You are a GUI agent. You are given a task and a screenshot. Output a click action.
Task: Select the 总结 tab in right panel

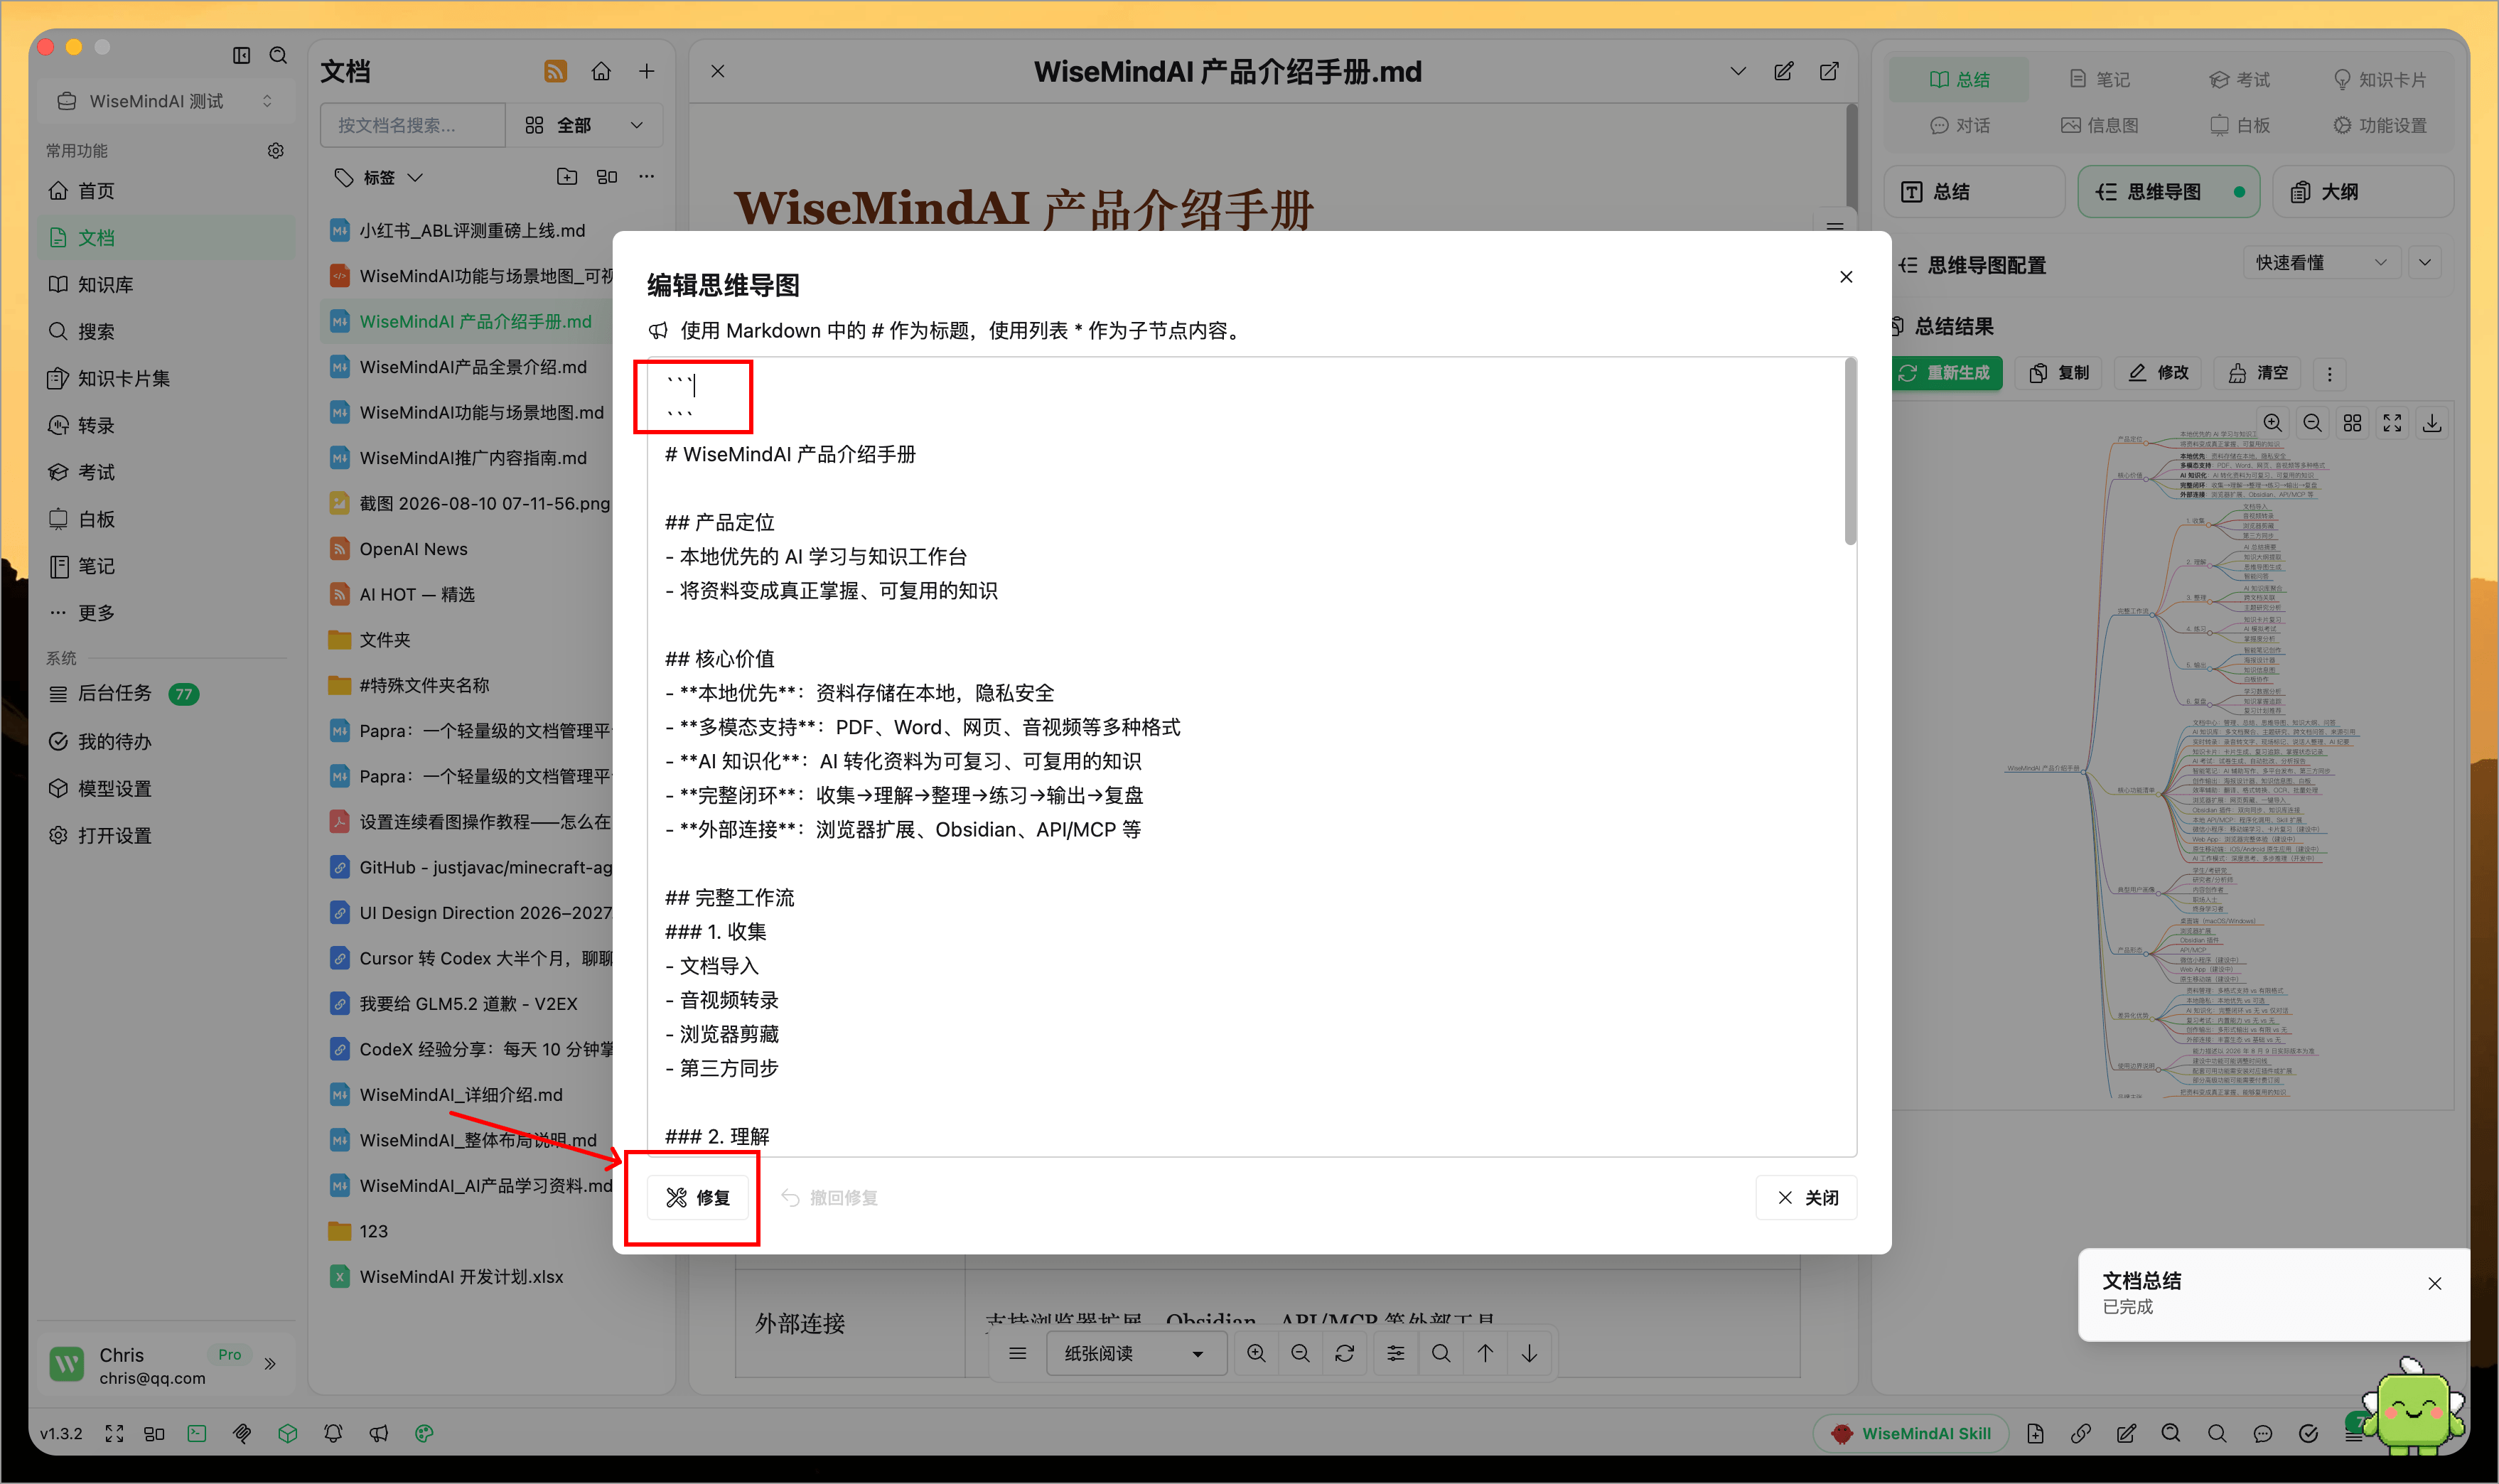1959,79
